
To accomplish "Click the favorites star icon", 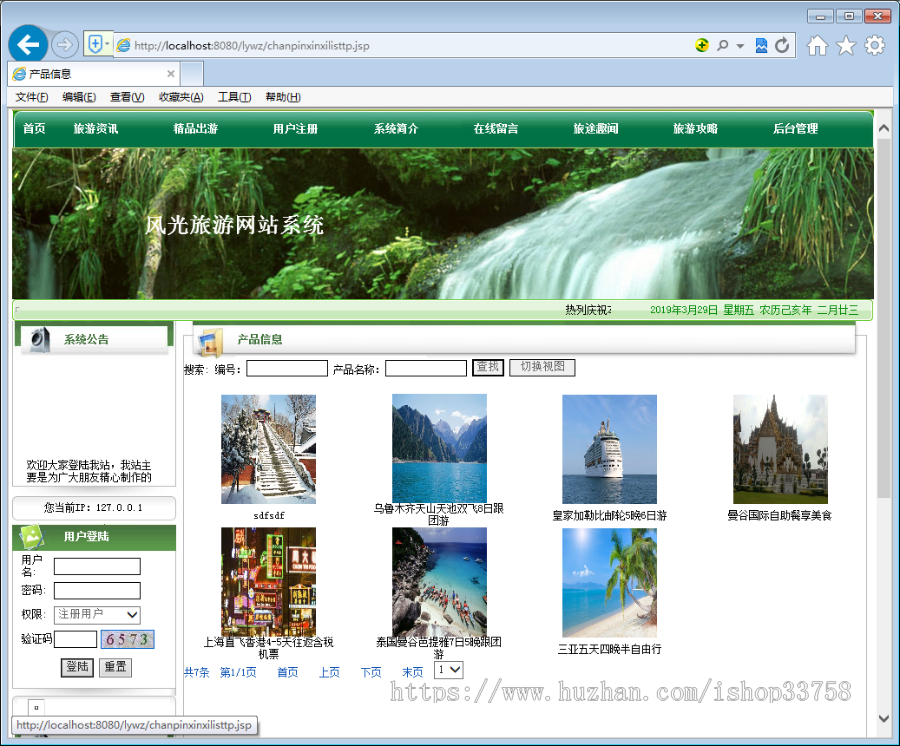I will point(846,44).
